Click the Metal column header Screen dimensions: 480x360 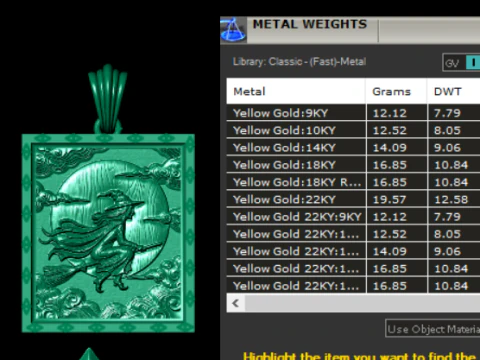(x=296, y=91)
